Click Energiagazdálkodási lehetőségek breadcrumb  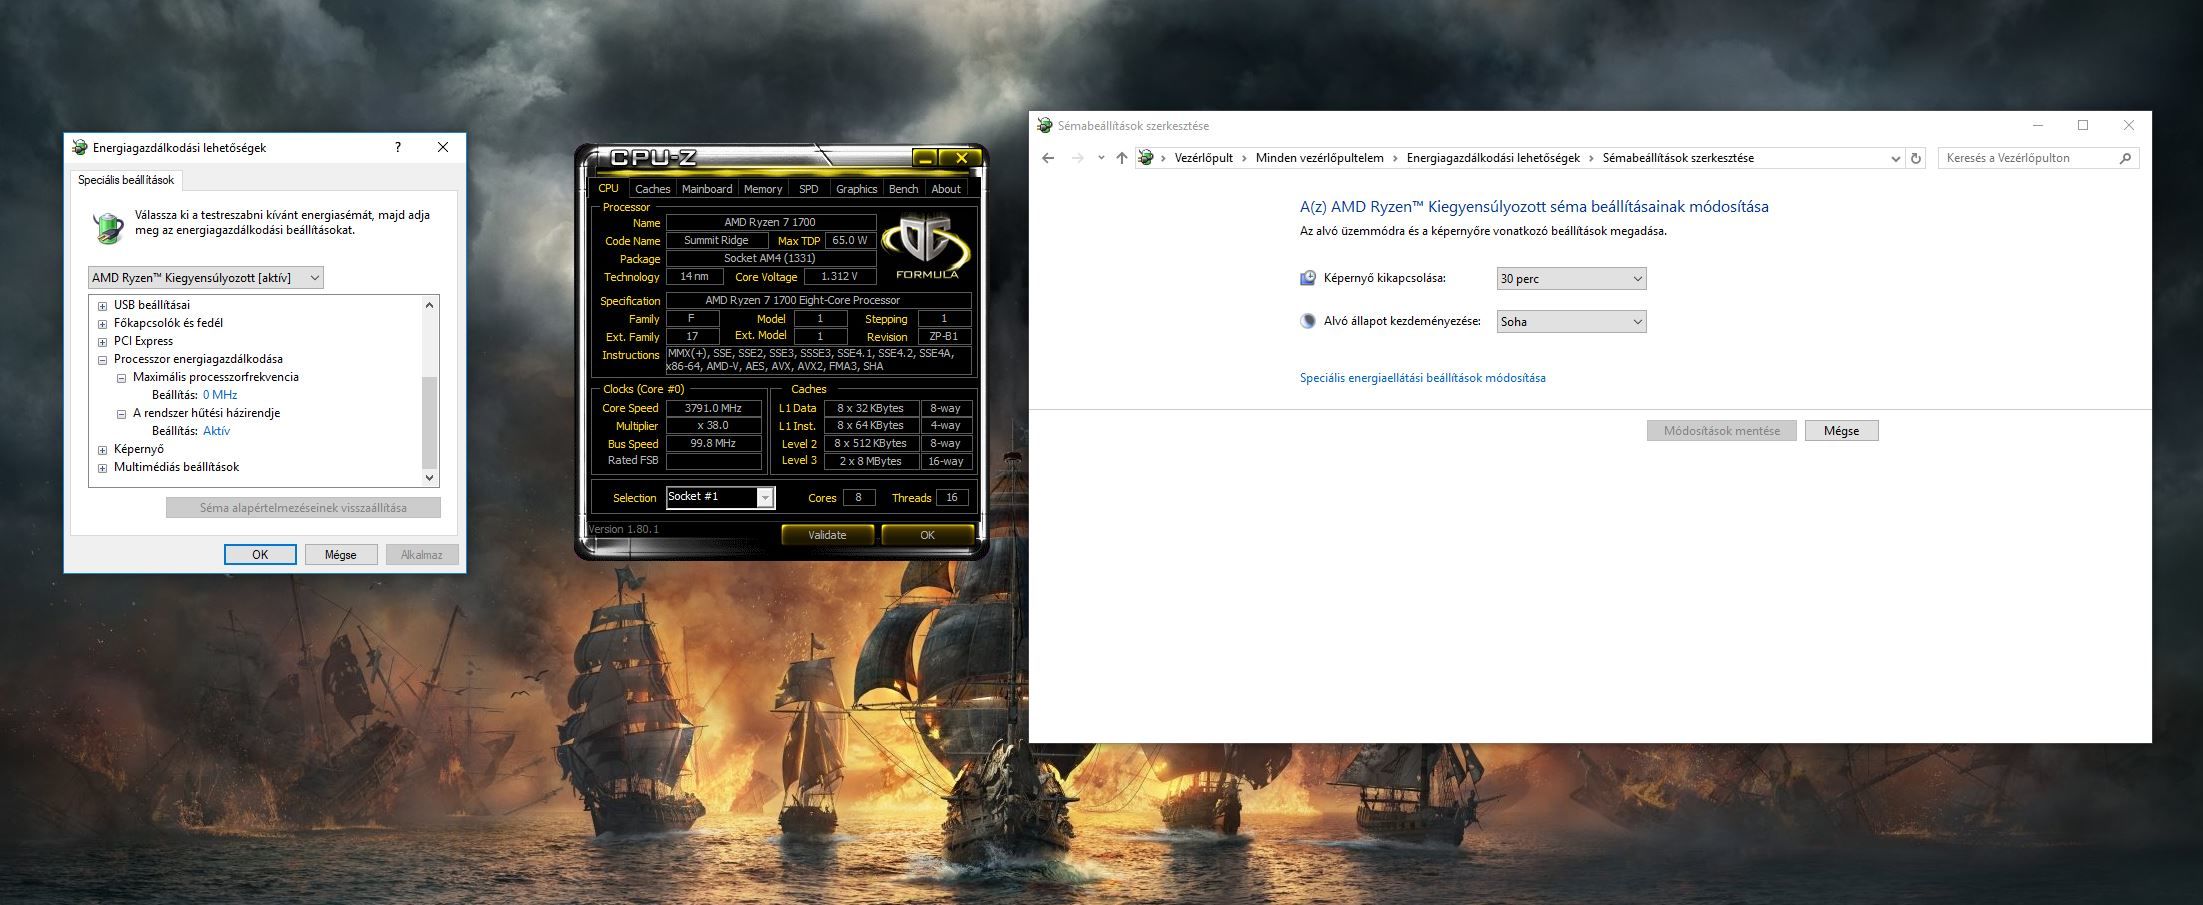(1493, 158)
